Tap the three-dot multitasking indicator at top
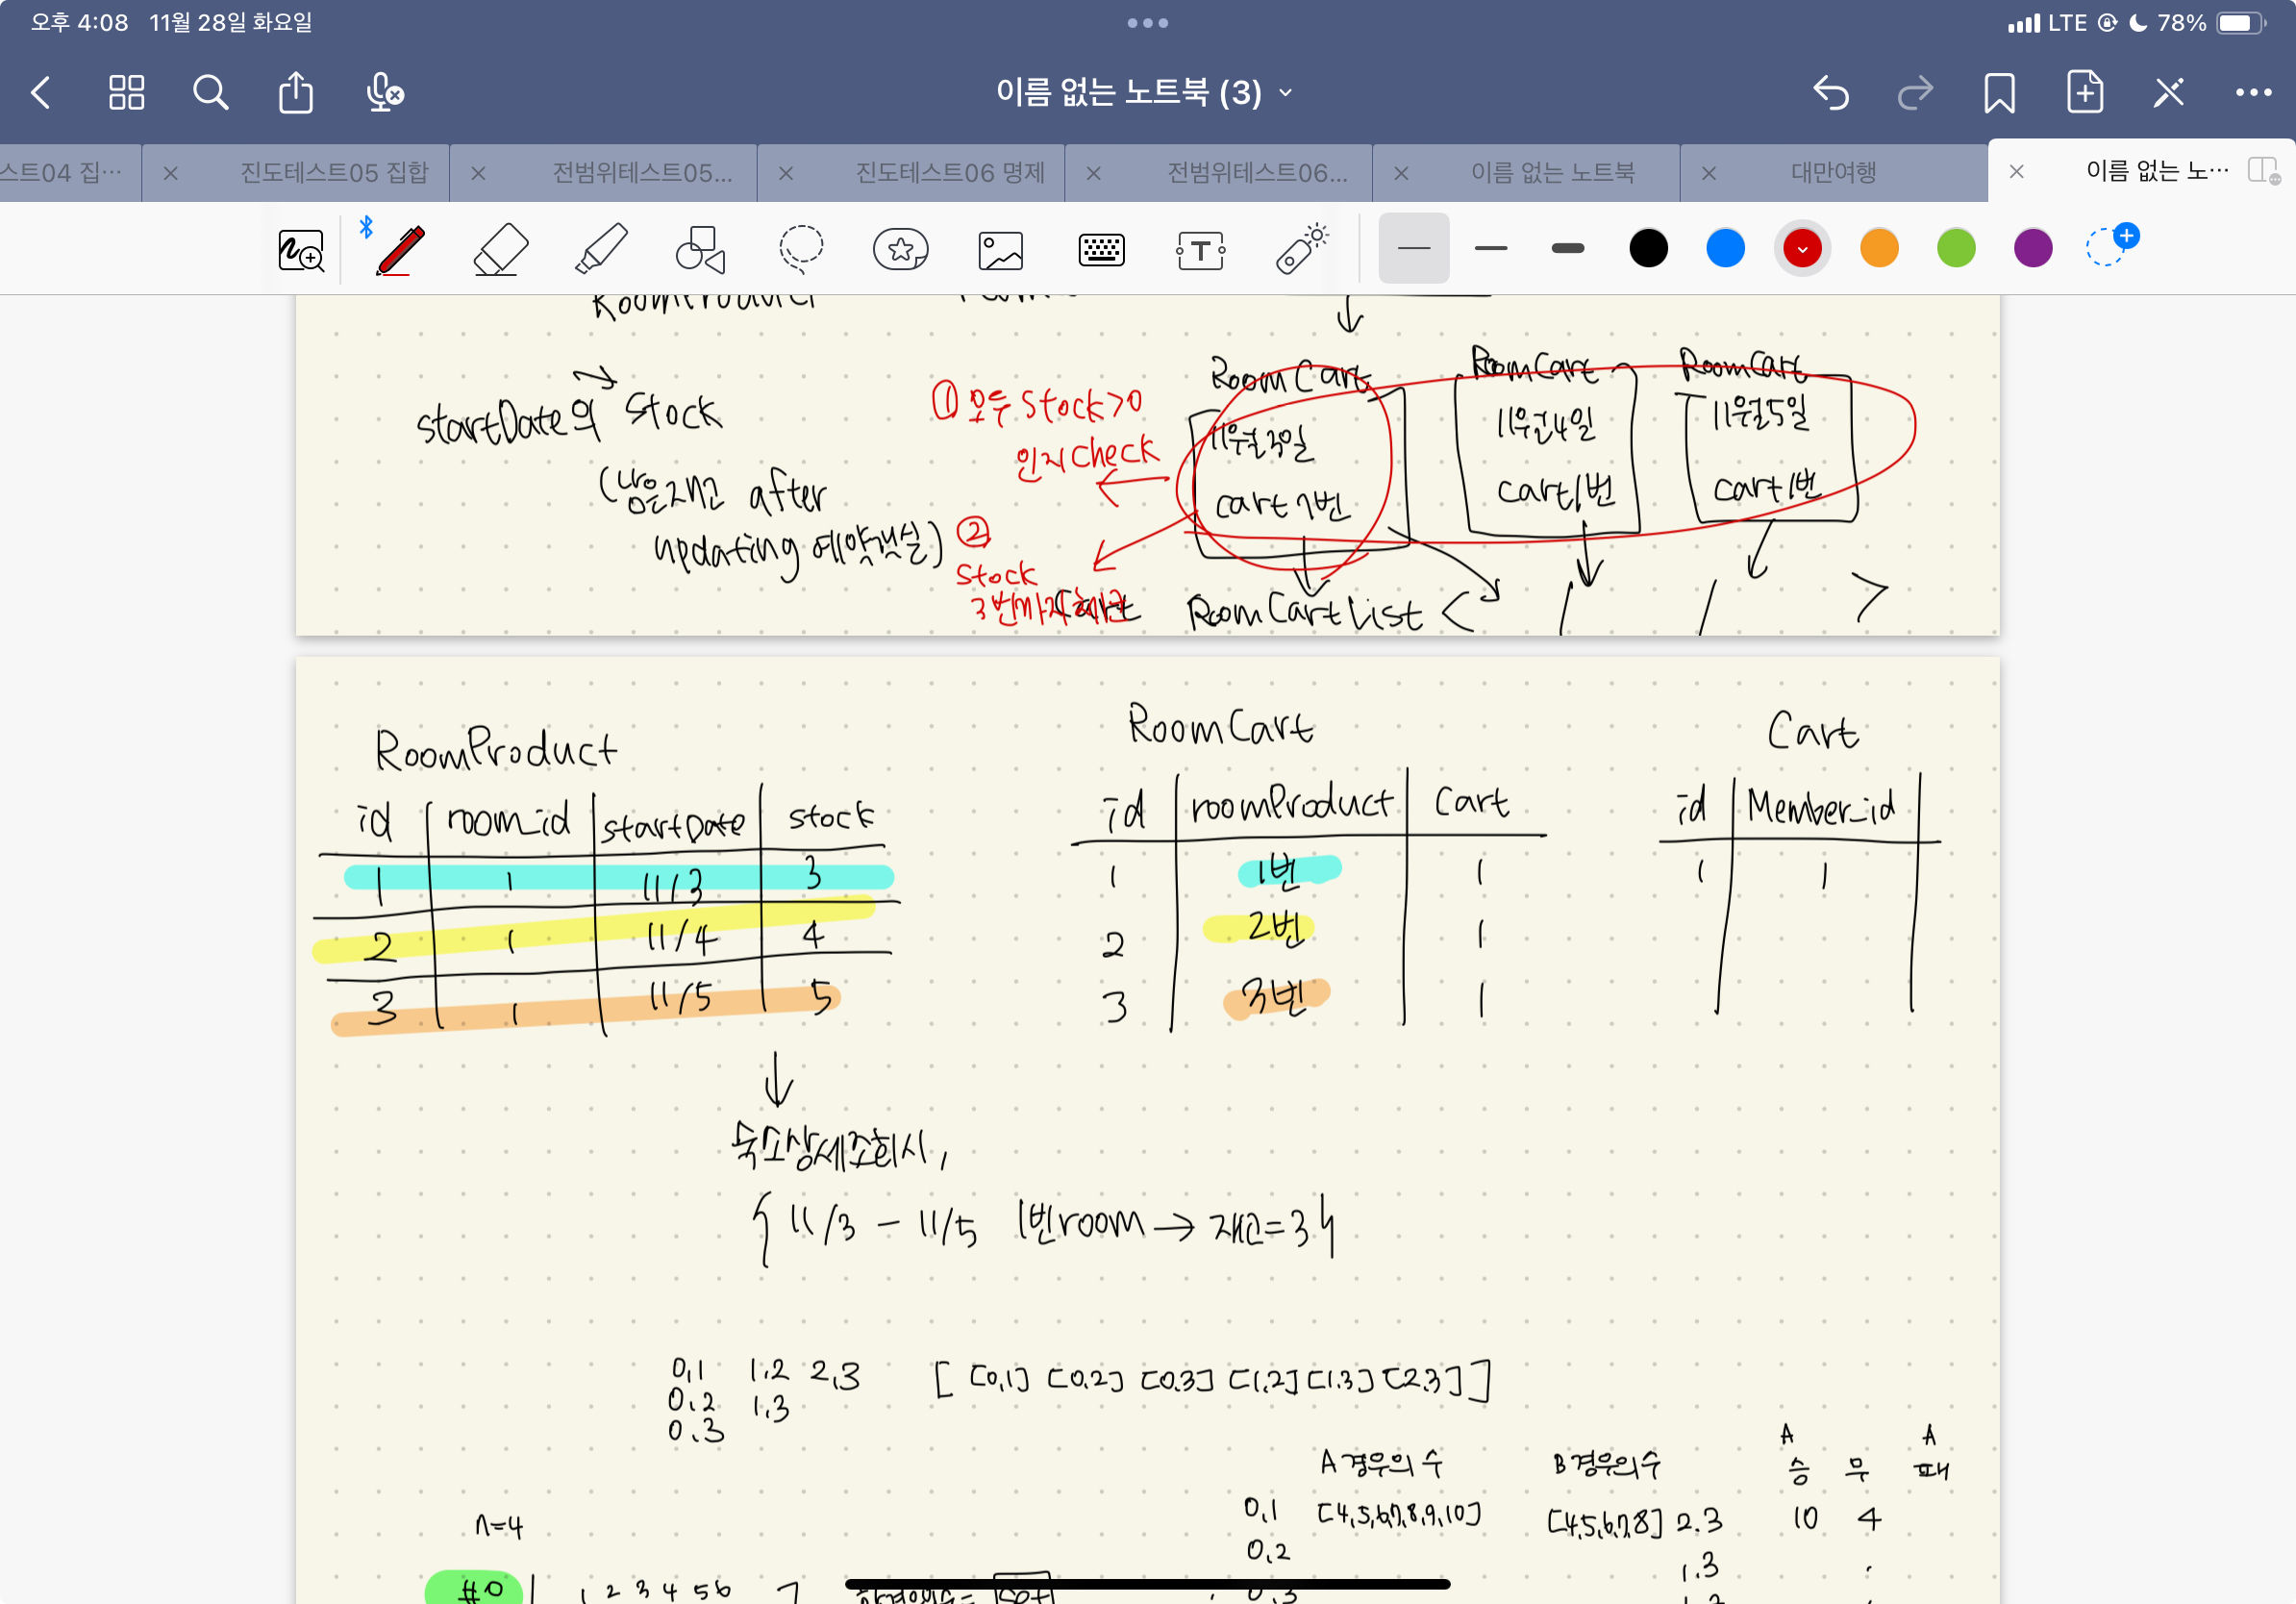 tap(1147, 22)
